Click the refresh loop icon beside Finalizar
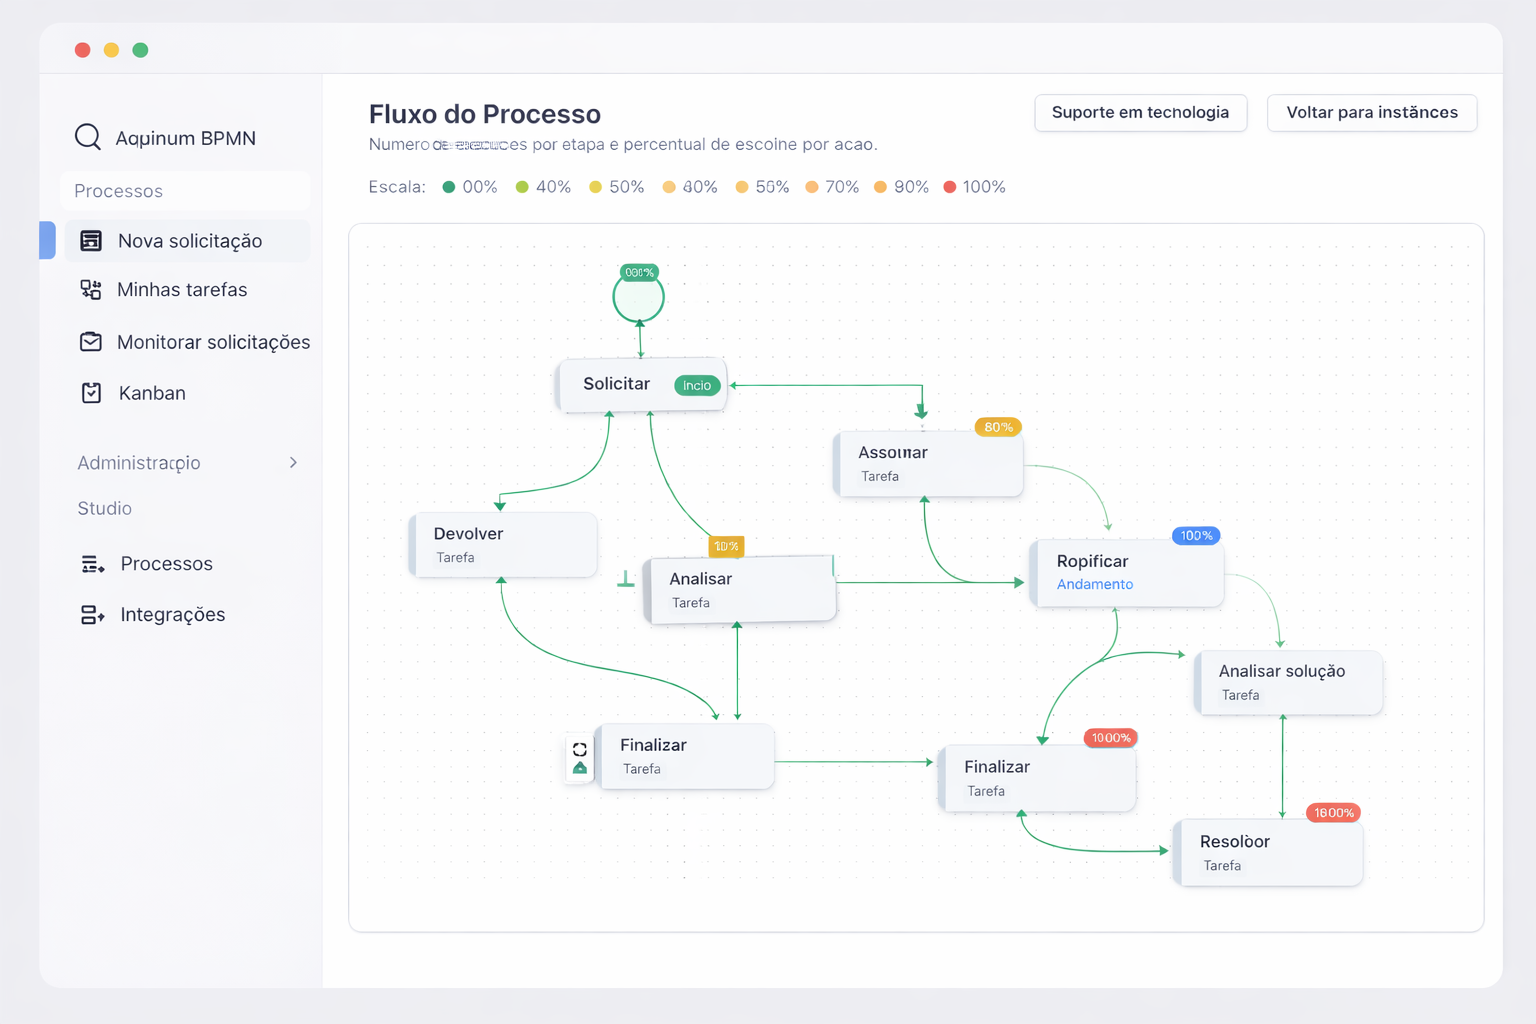The image size is (1536, 1024). coord(580,749)
